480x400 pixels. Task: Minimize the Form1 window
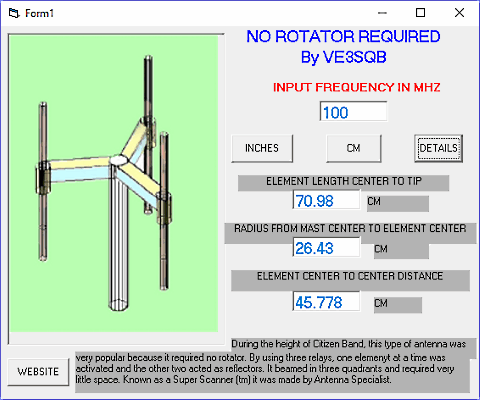[x=382, y=13]
